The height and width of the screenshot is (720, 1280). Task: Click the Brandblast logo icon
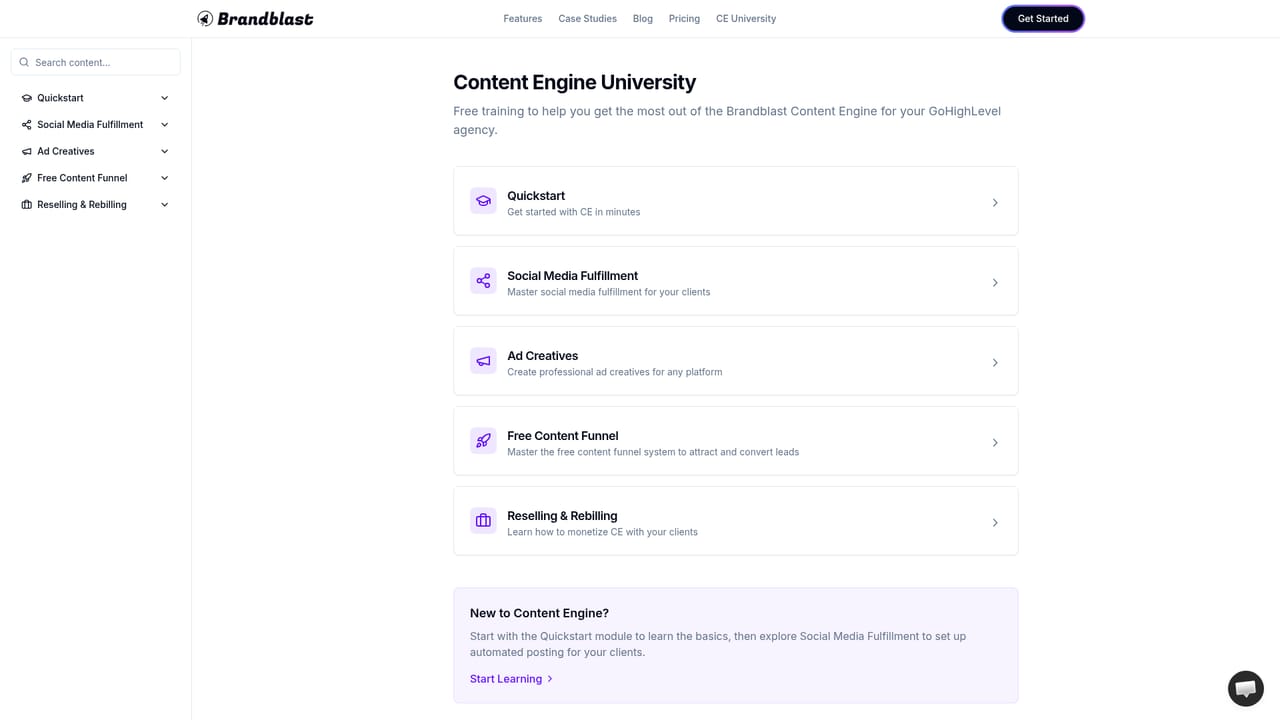click(x=205, y=18)
